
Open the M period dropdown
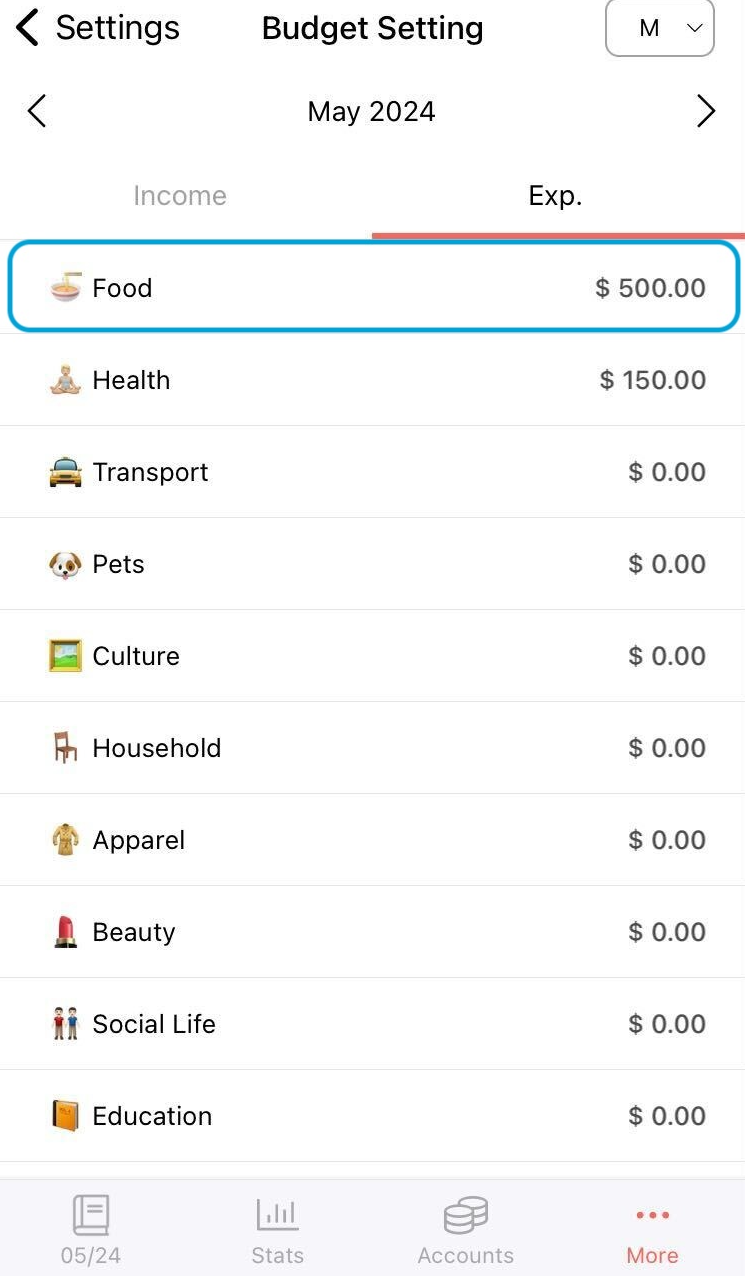[x=660, y=29]
